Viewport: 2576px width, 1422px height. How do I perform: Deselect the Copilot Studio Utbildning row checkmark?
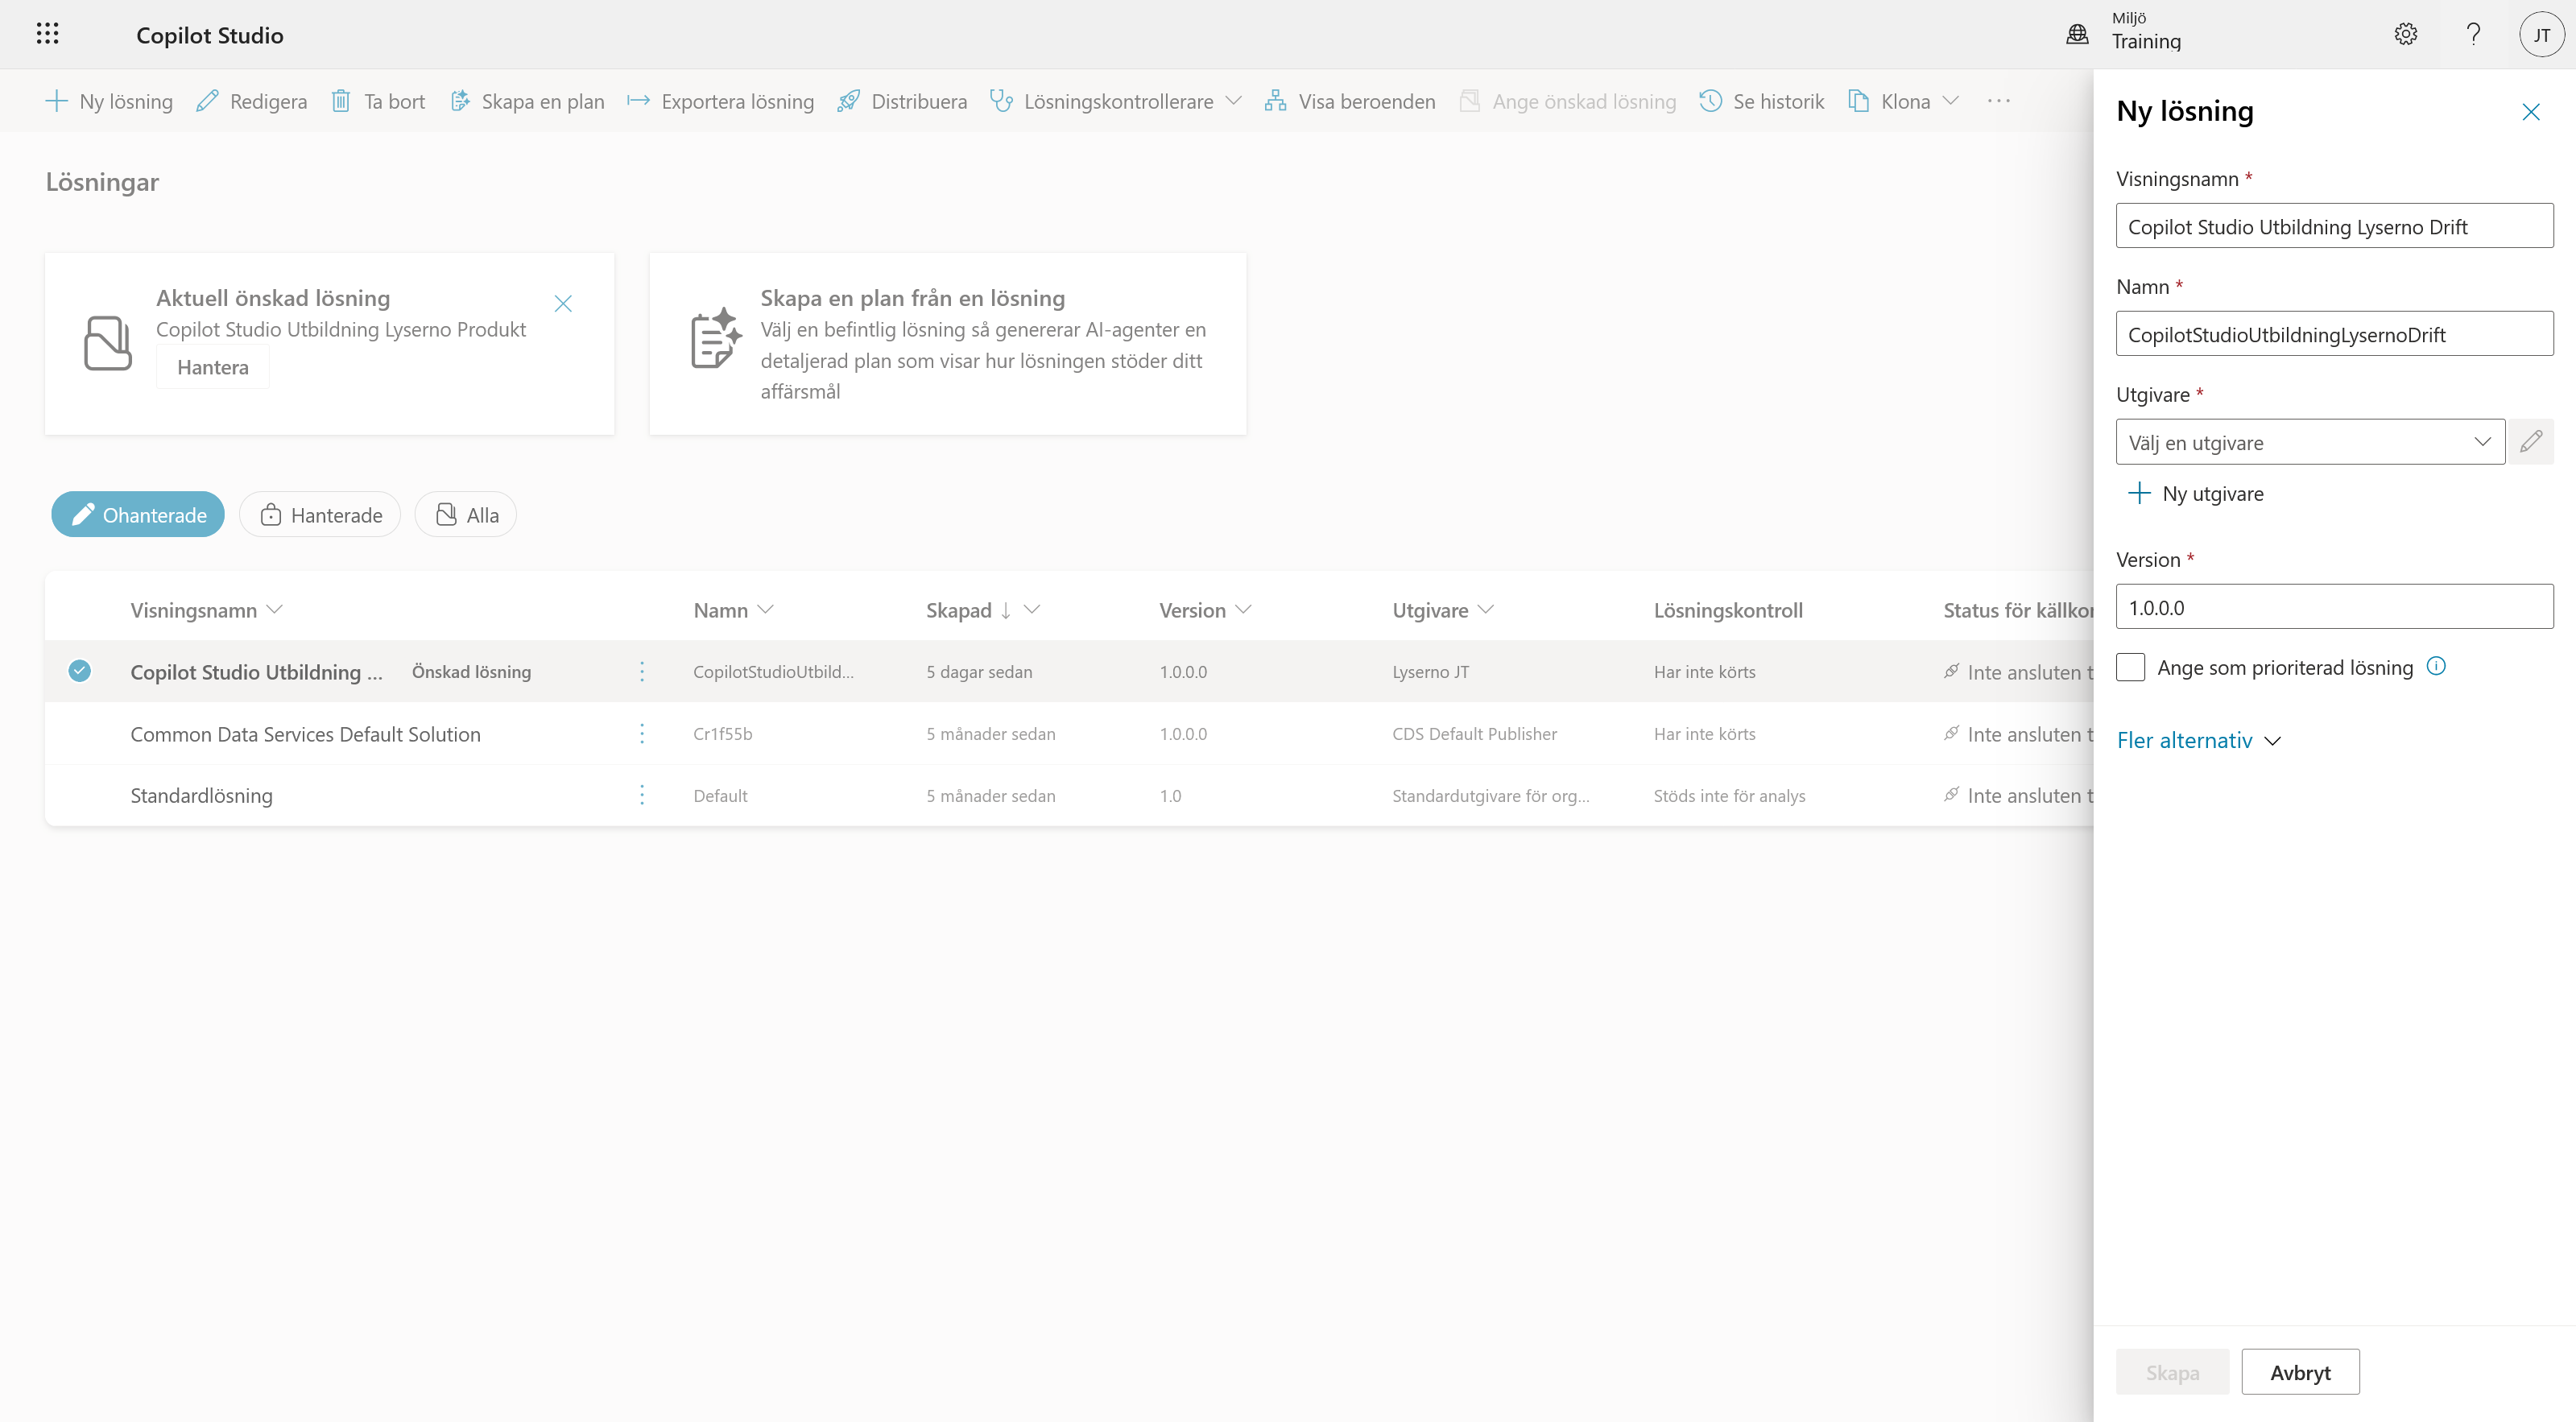[x=80, y=670]
